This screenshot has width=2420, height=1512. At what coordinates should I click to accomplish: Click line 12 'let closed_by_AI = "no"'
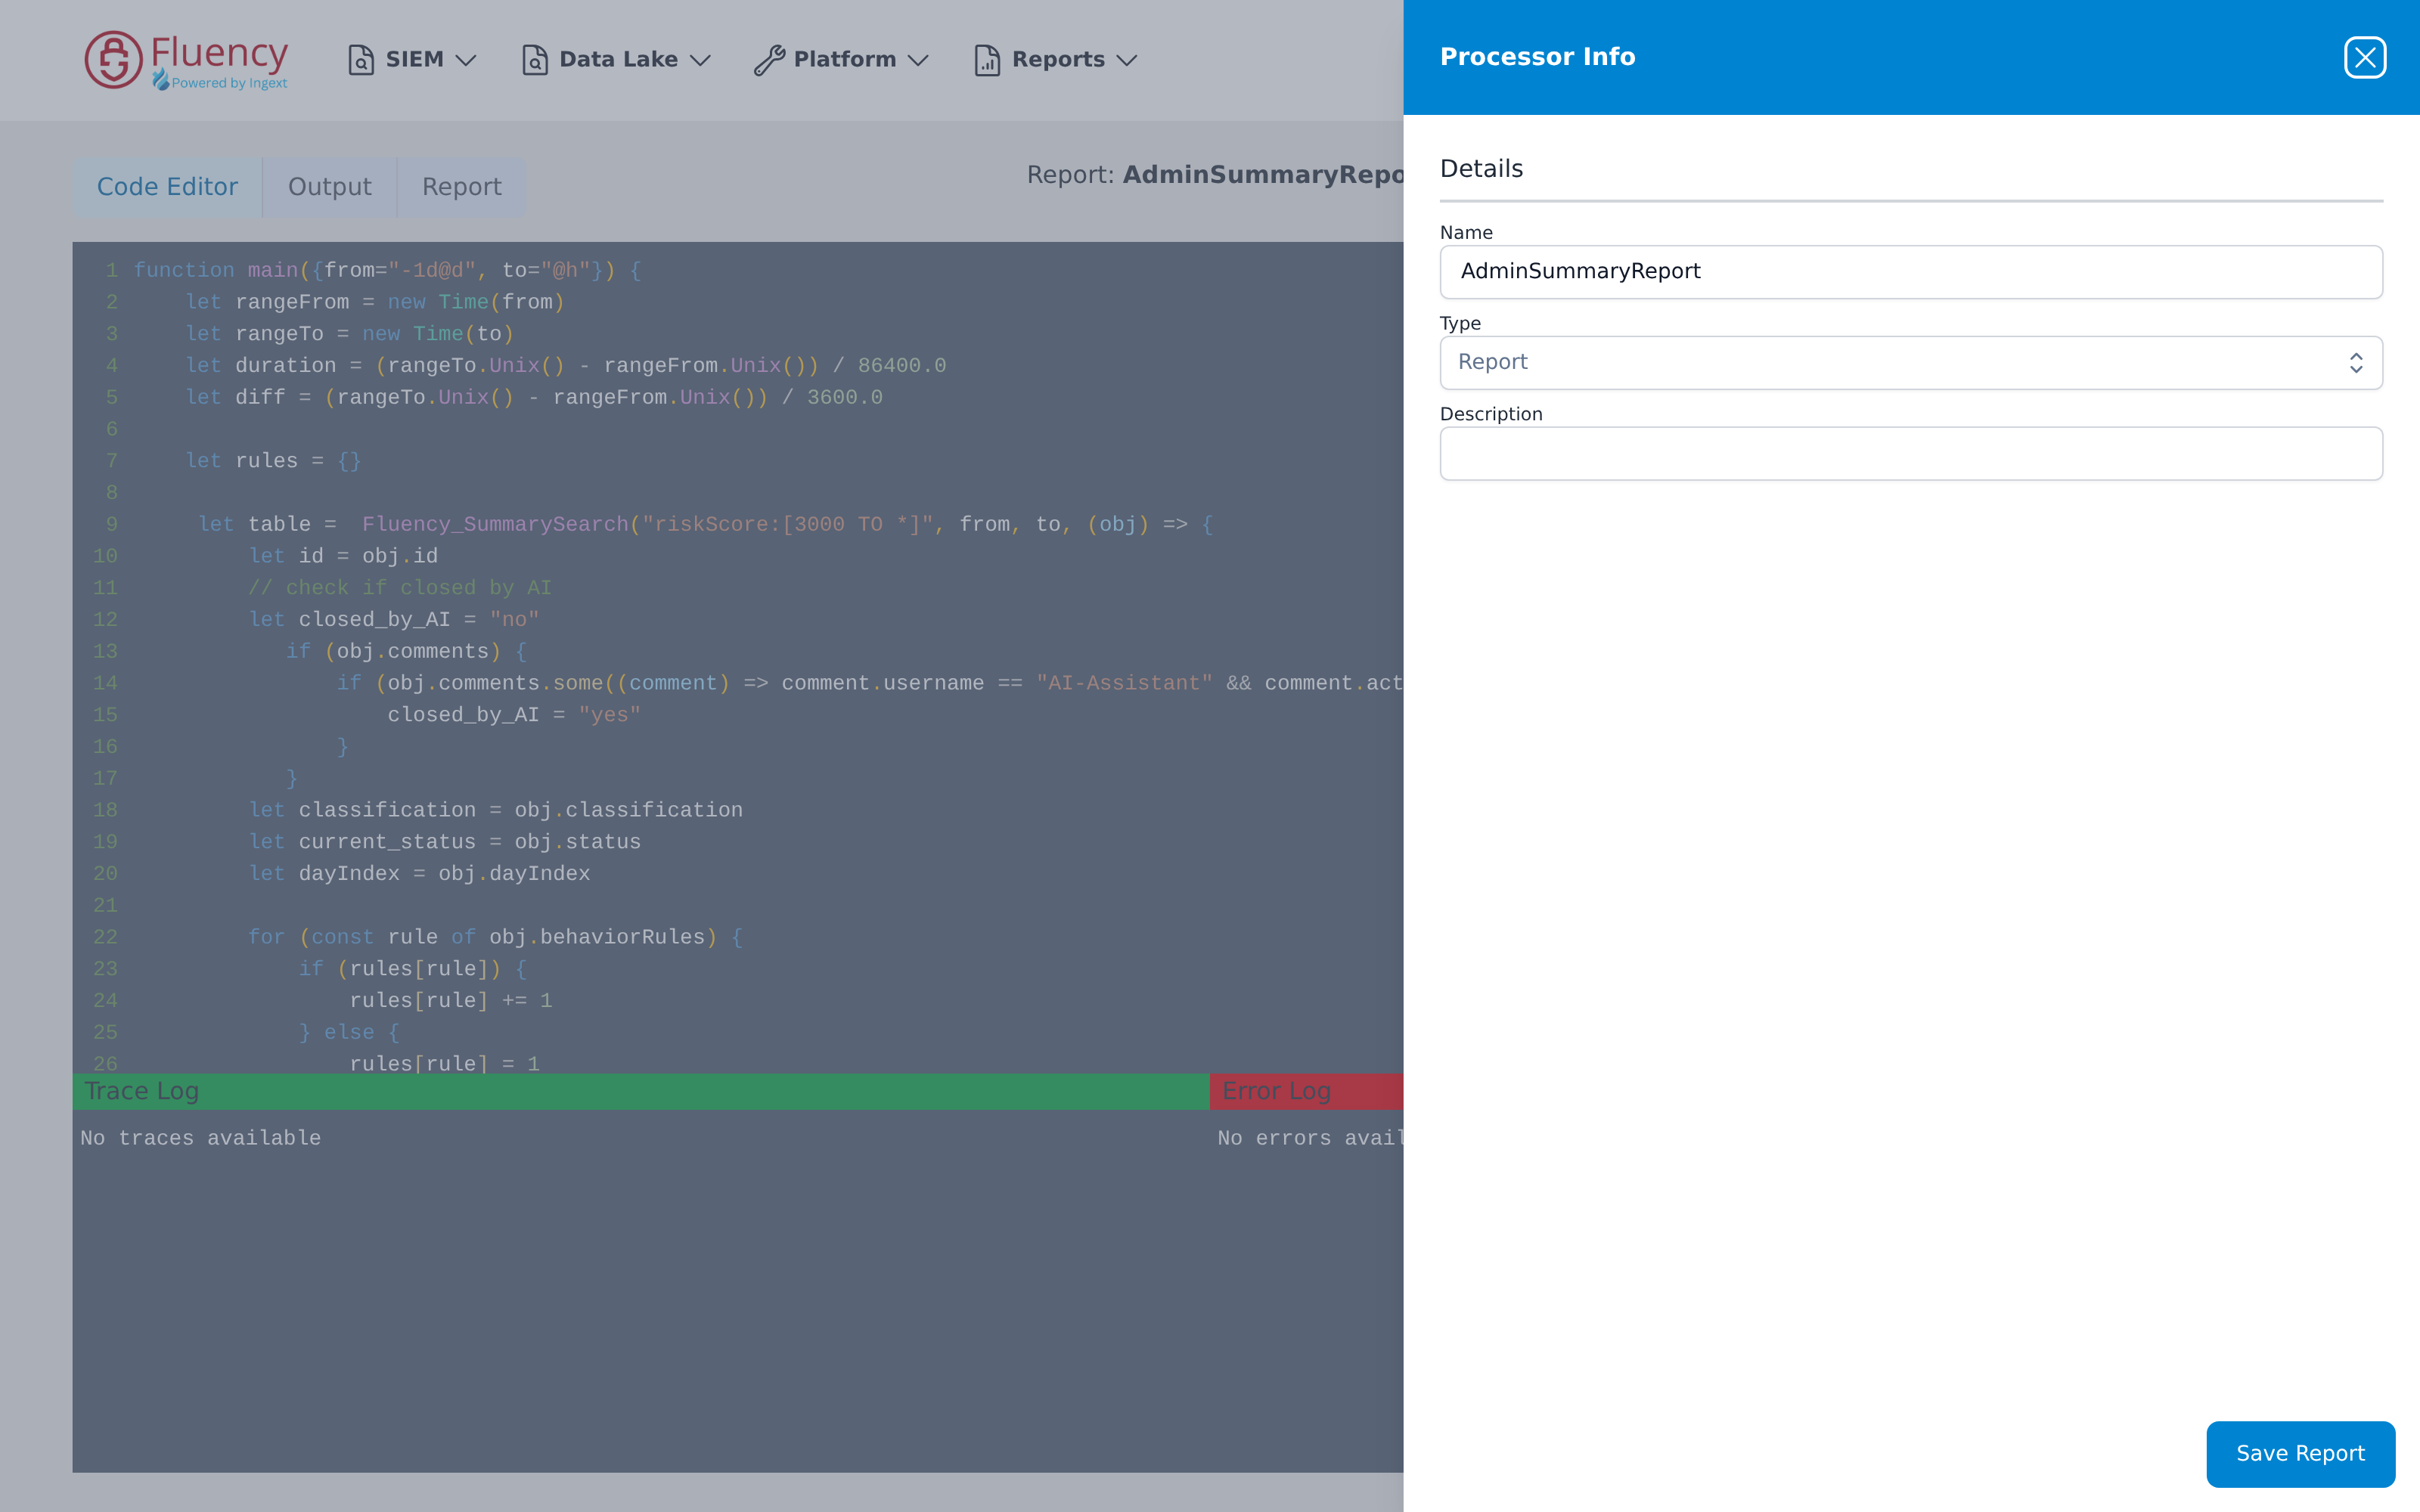pyautogui.click(x=394, y=620)
